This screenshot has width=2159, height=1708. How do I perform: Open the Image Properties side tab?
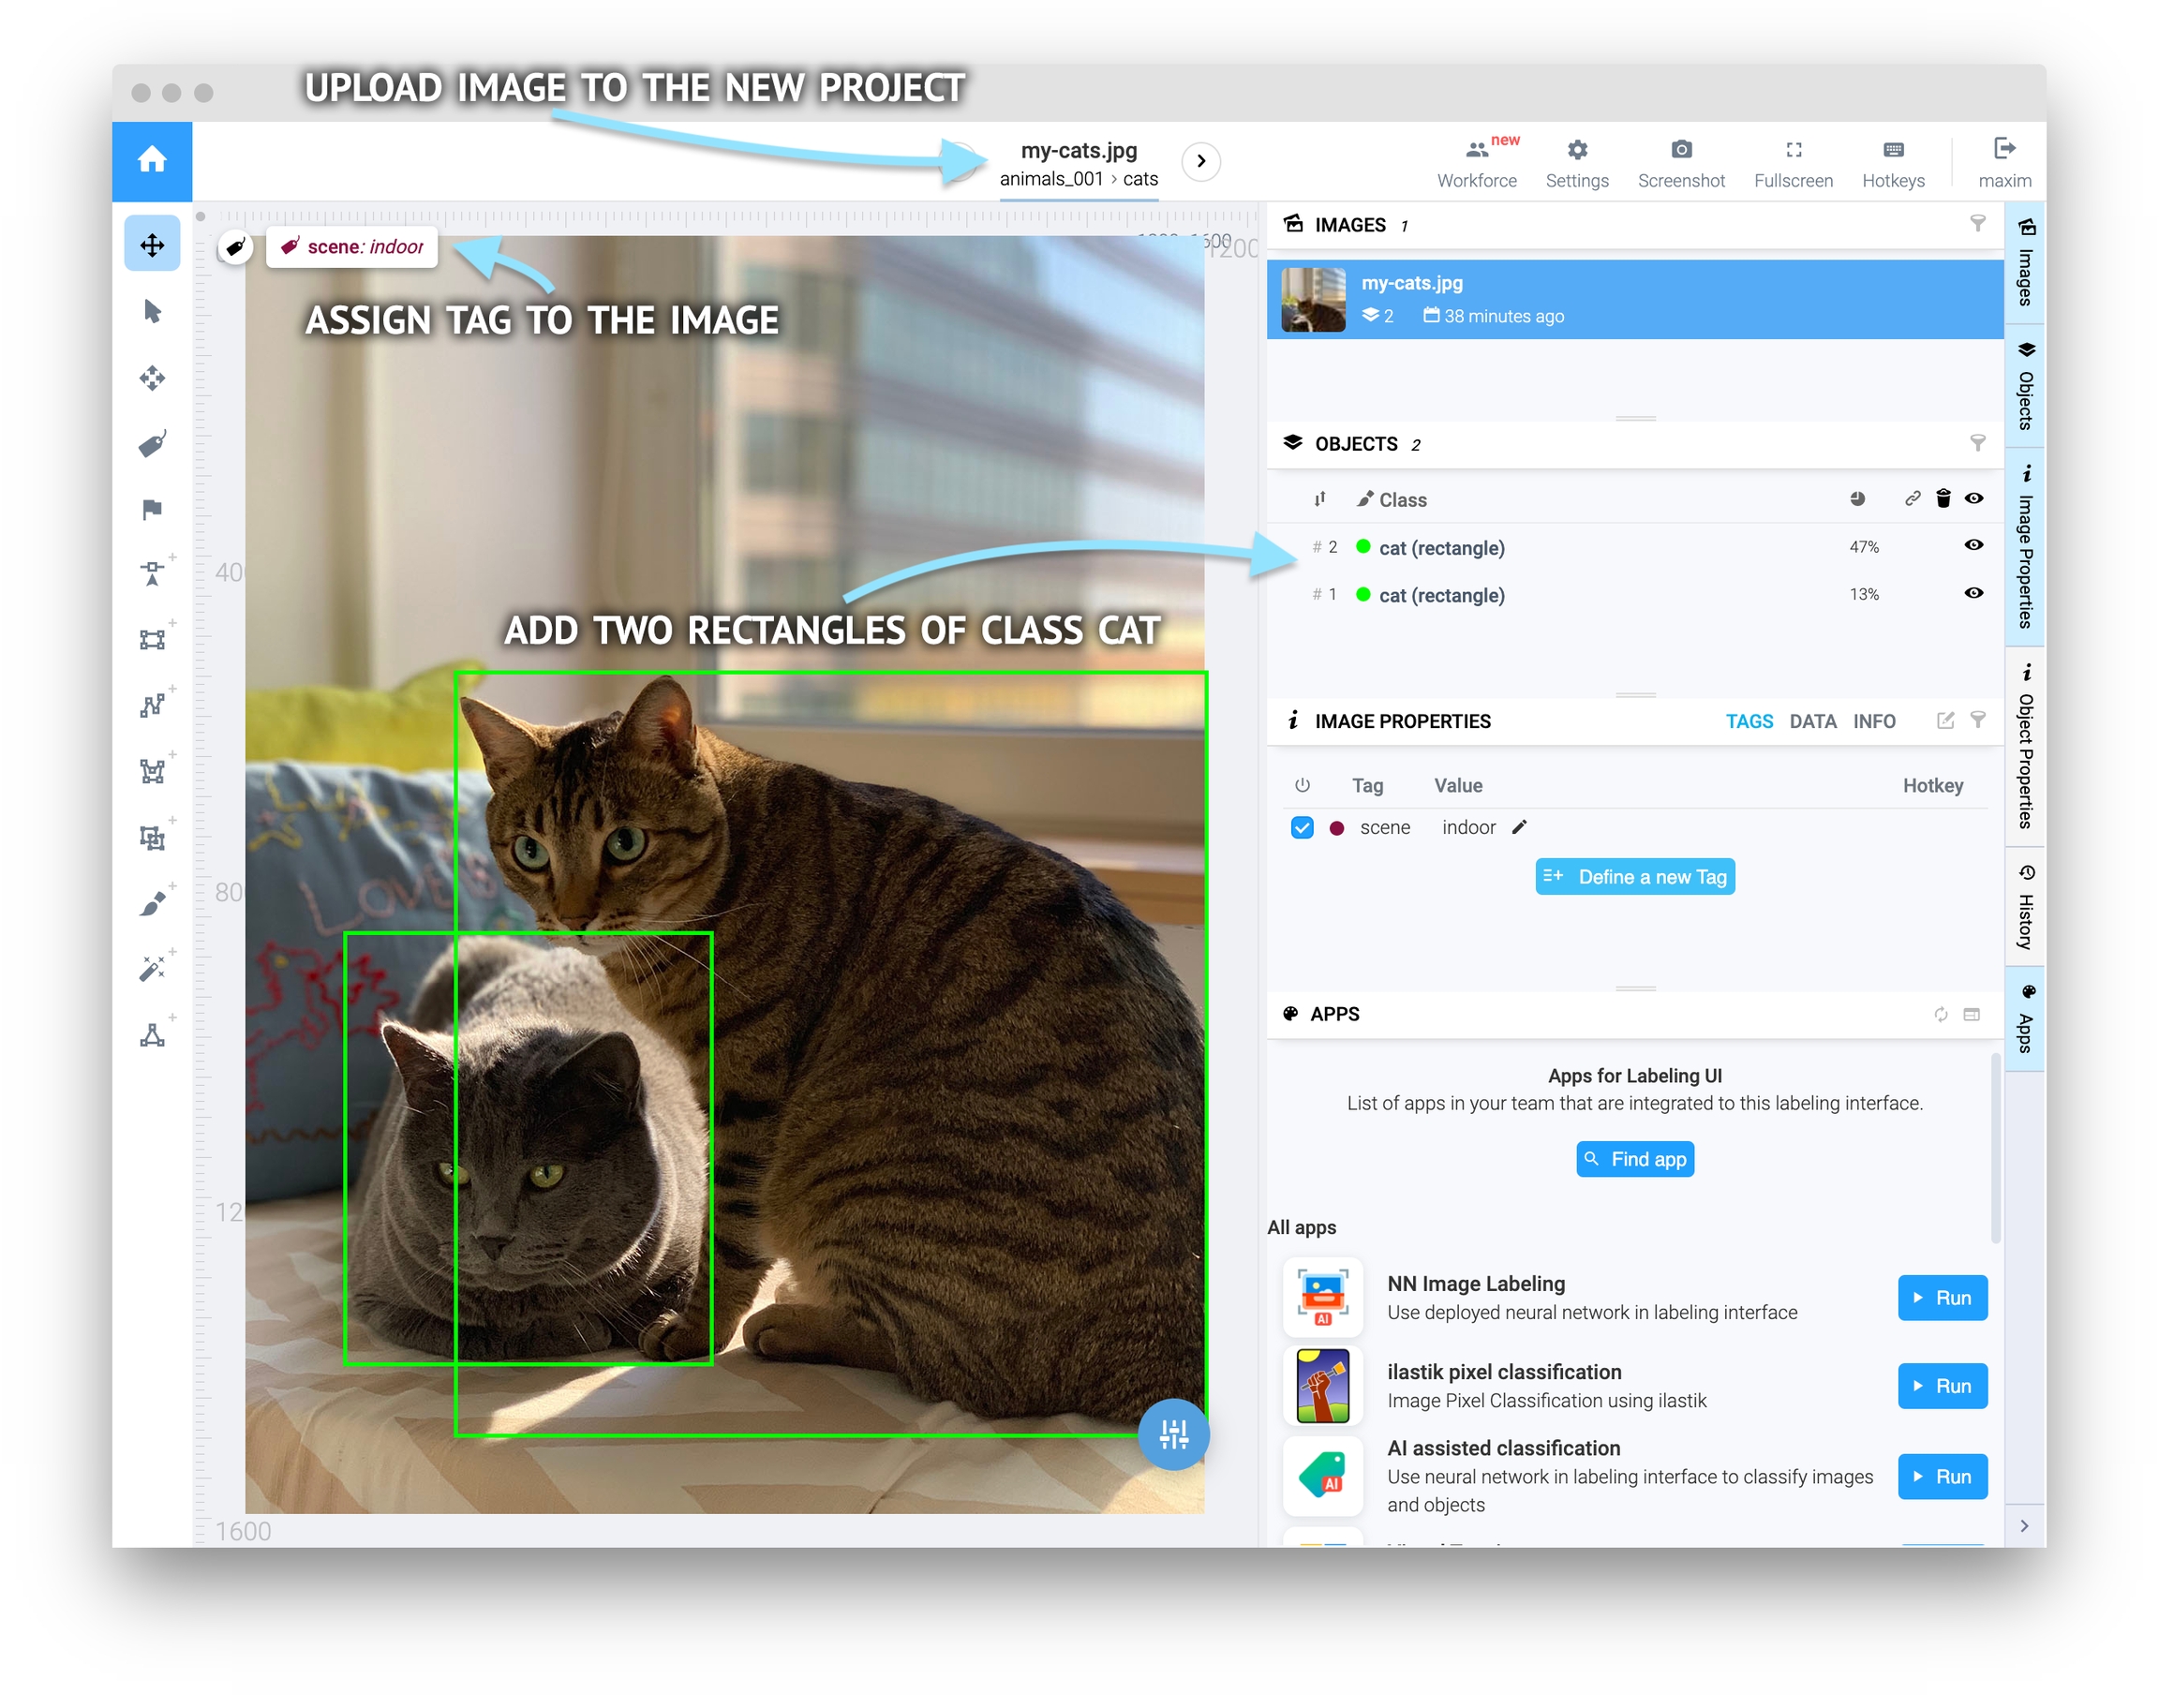(x=2025, y=546)
